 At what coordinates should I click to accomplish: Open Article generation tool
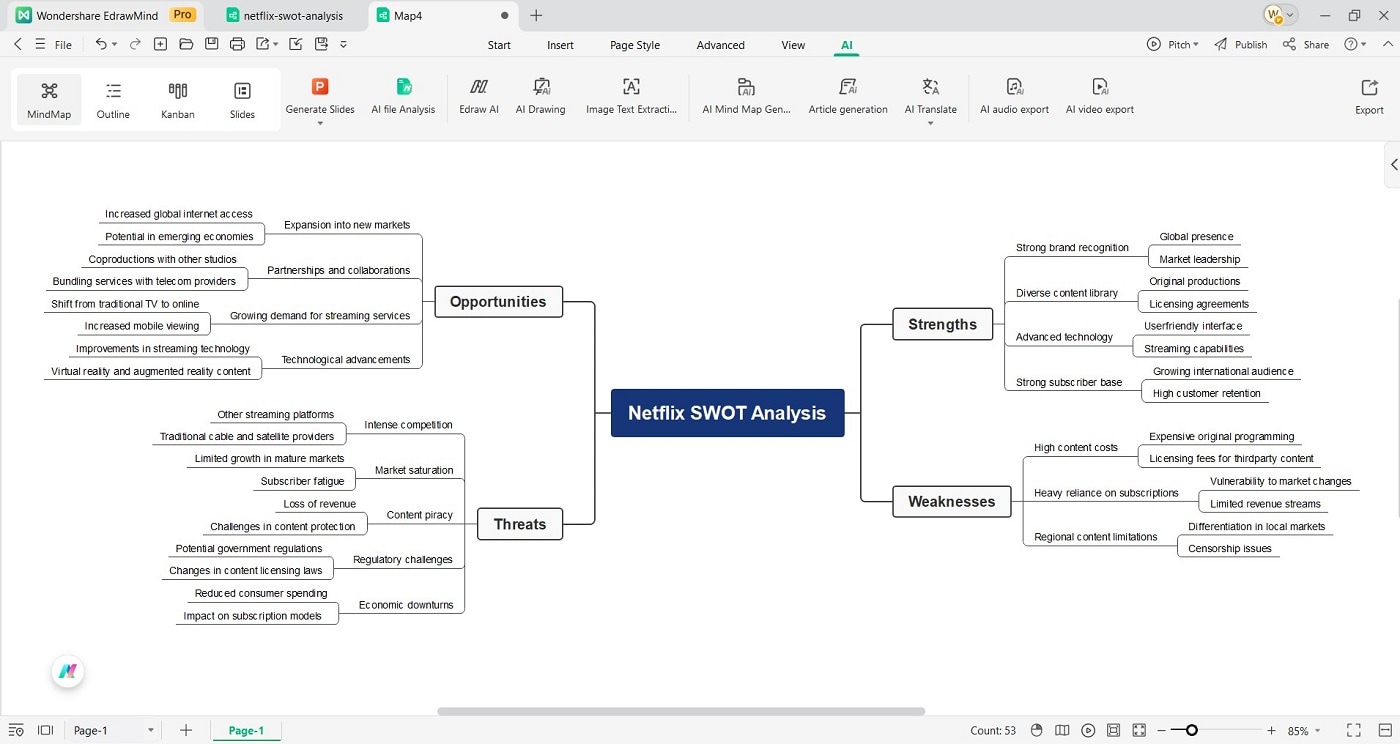[x=848, y=97]
